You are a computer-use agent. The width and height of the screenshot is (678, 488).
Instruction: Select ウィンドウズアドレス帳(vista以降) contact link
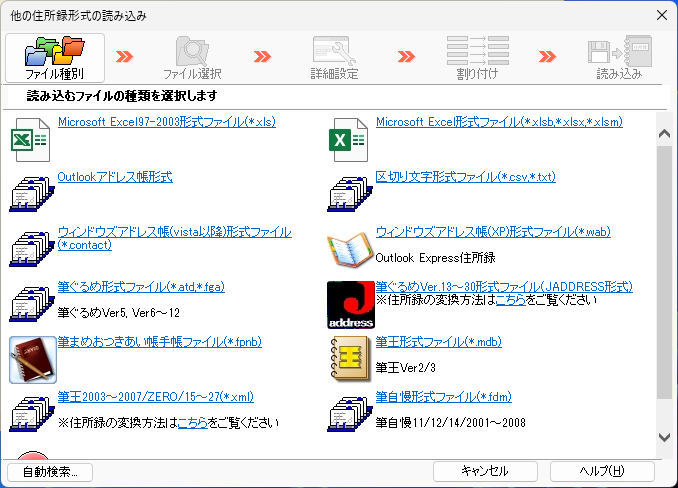click(175, 238)
